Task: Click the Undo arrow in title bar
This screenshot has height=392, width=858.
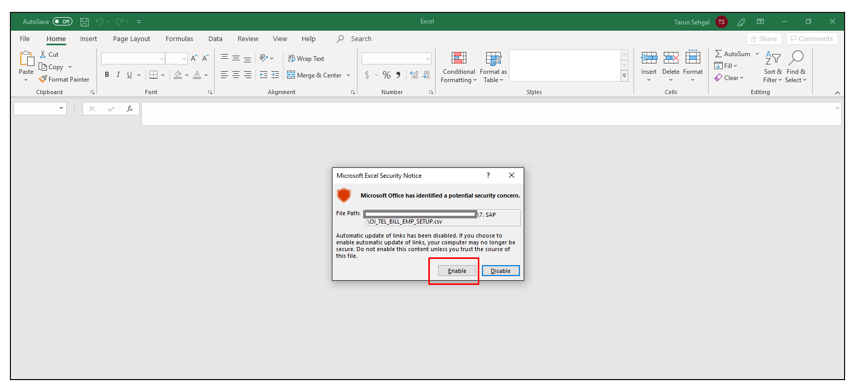Action: [x=100, y=22]
